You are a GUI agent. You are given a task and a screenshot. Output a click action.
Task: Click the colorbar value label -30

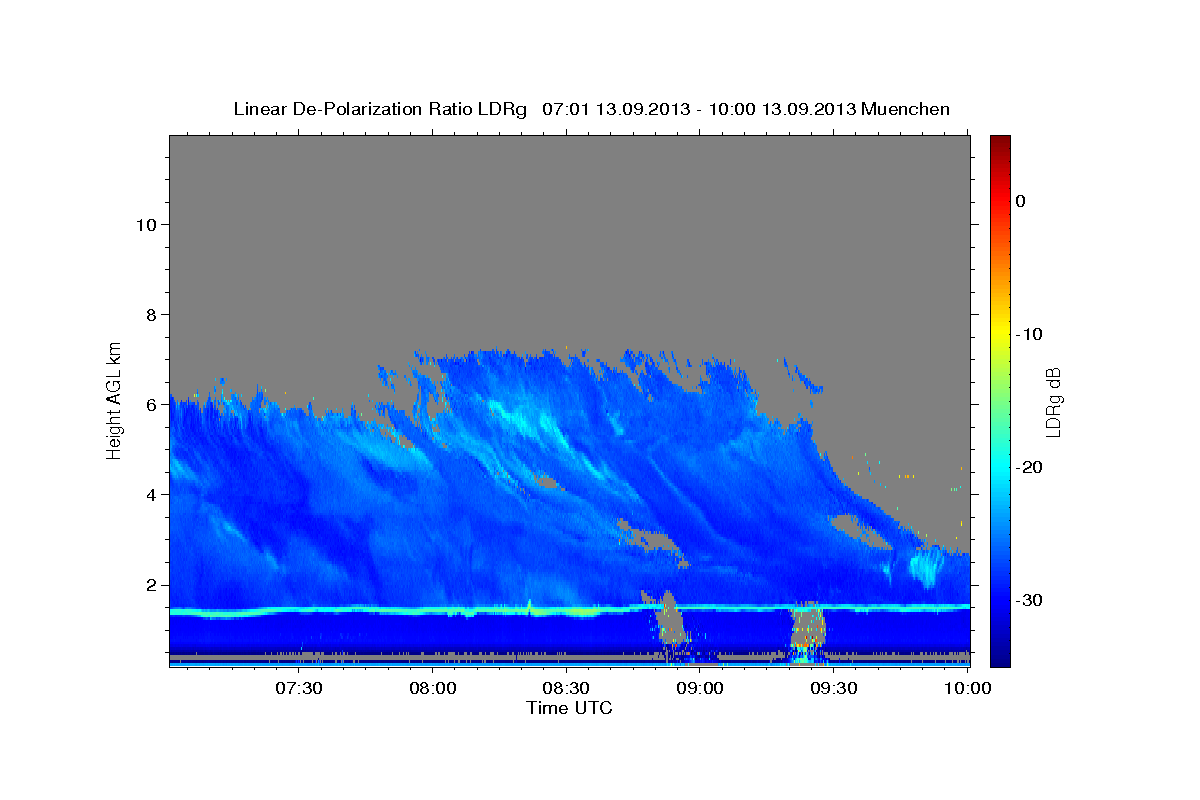coord(1030,600)
